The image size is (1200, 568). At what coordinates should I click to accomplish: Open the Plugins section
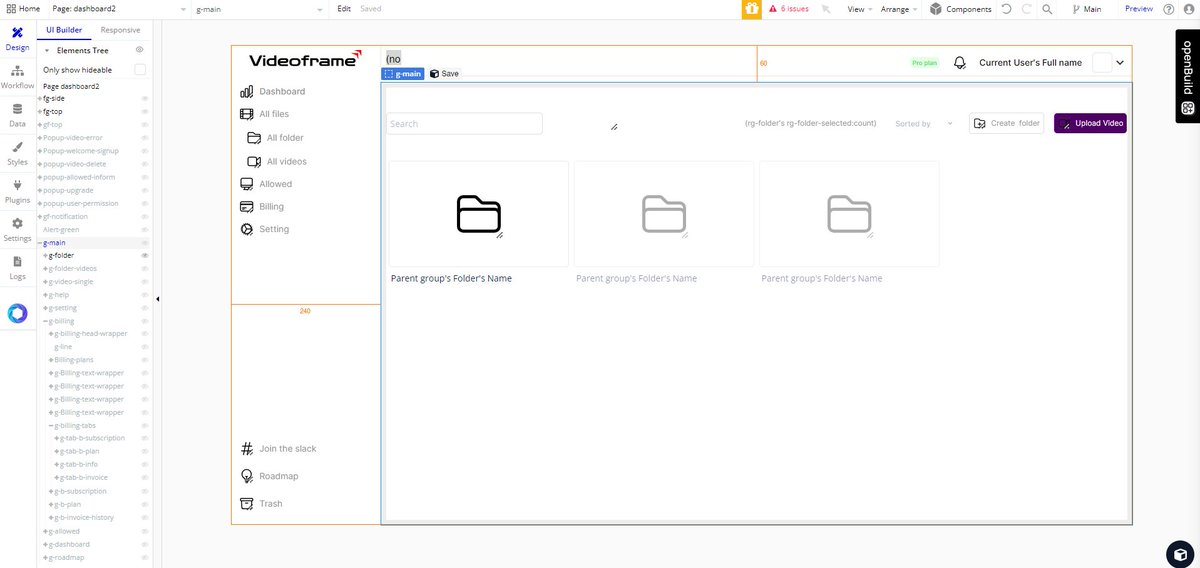(17, 191)
